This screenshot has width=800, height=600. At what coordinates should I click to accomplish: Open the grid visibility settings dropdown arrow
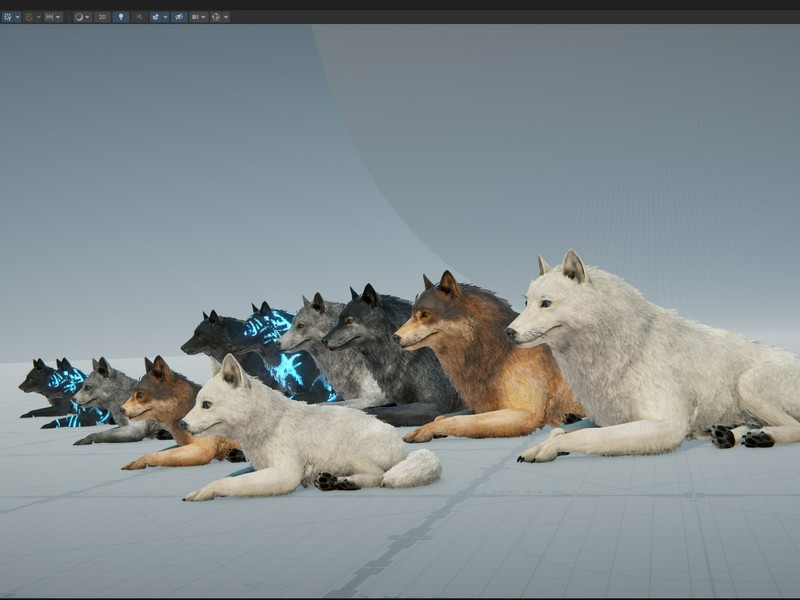pos(17,17)
